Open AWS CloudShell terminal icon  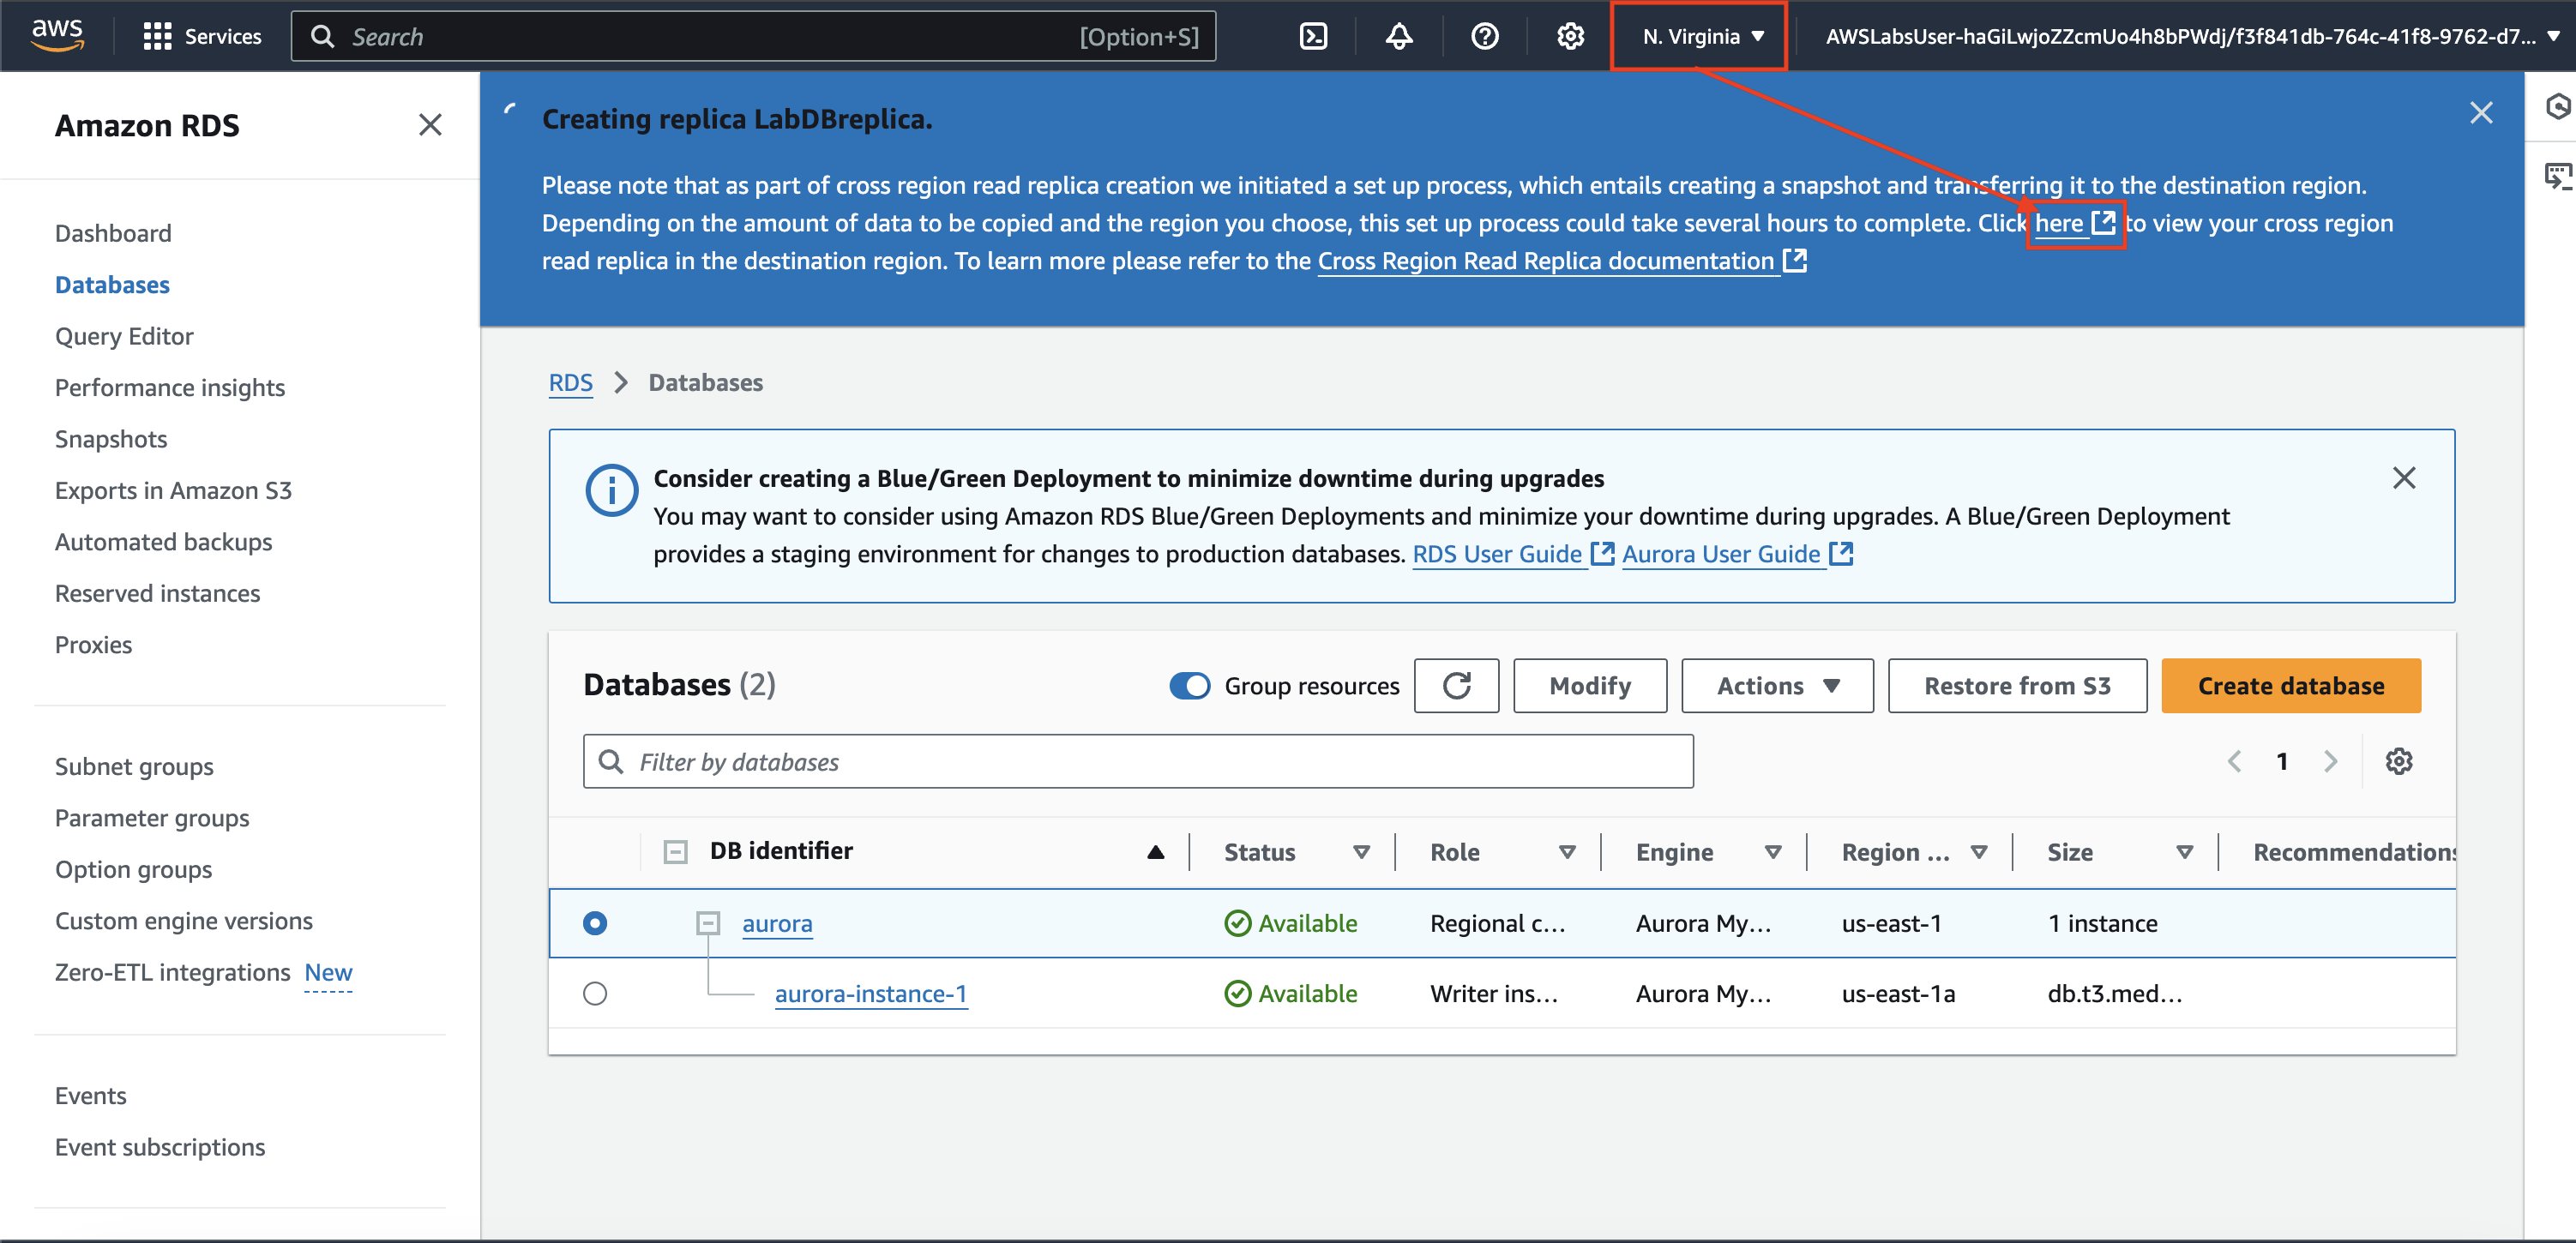coord(1312,37)
